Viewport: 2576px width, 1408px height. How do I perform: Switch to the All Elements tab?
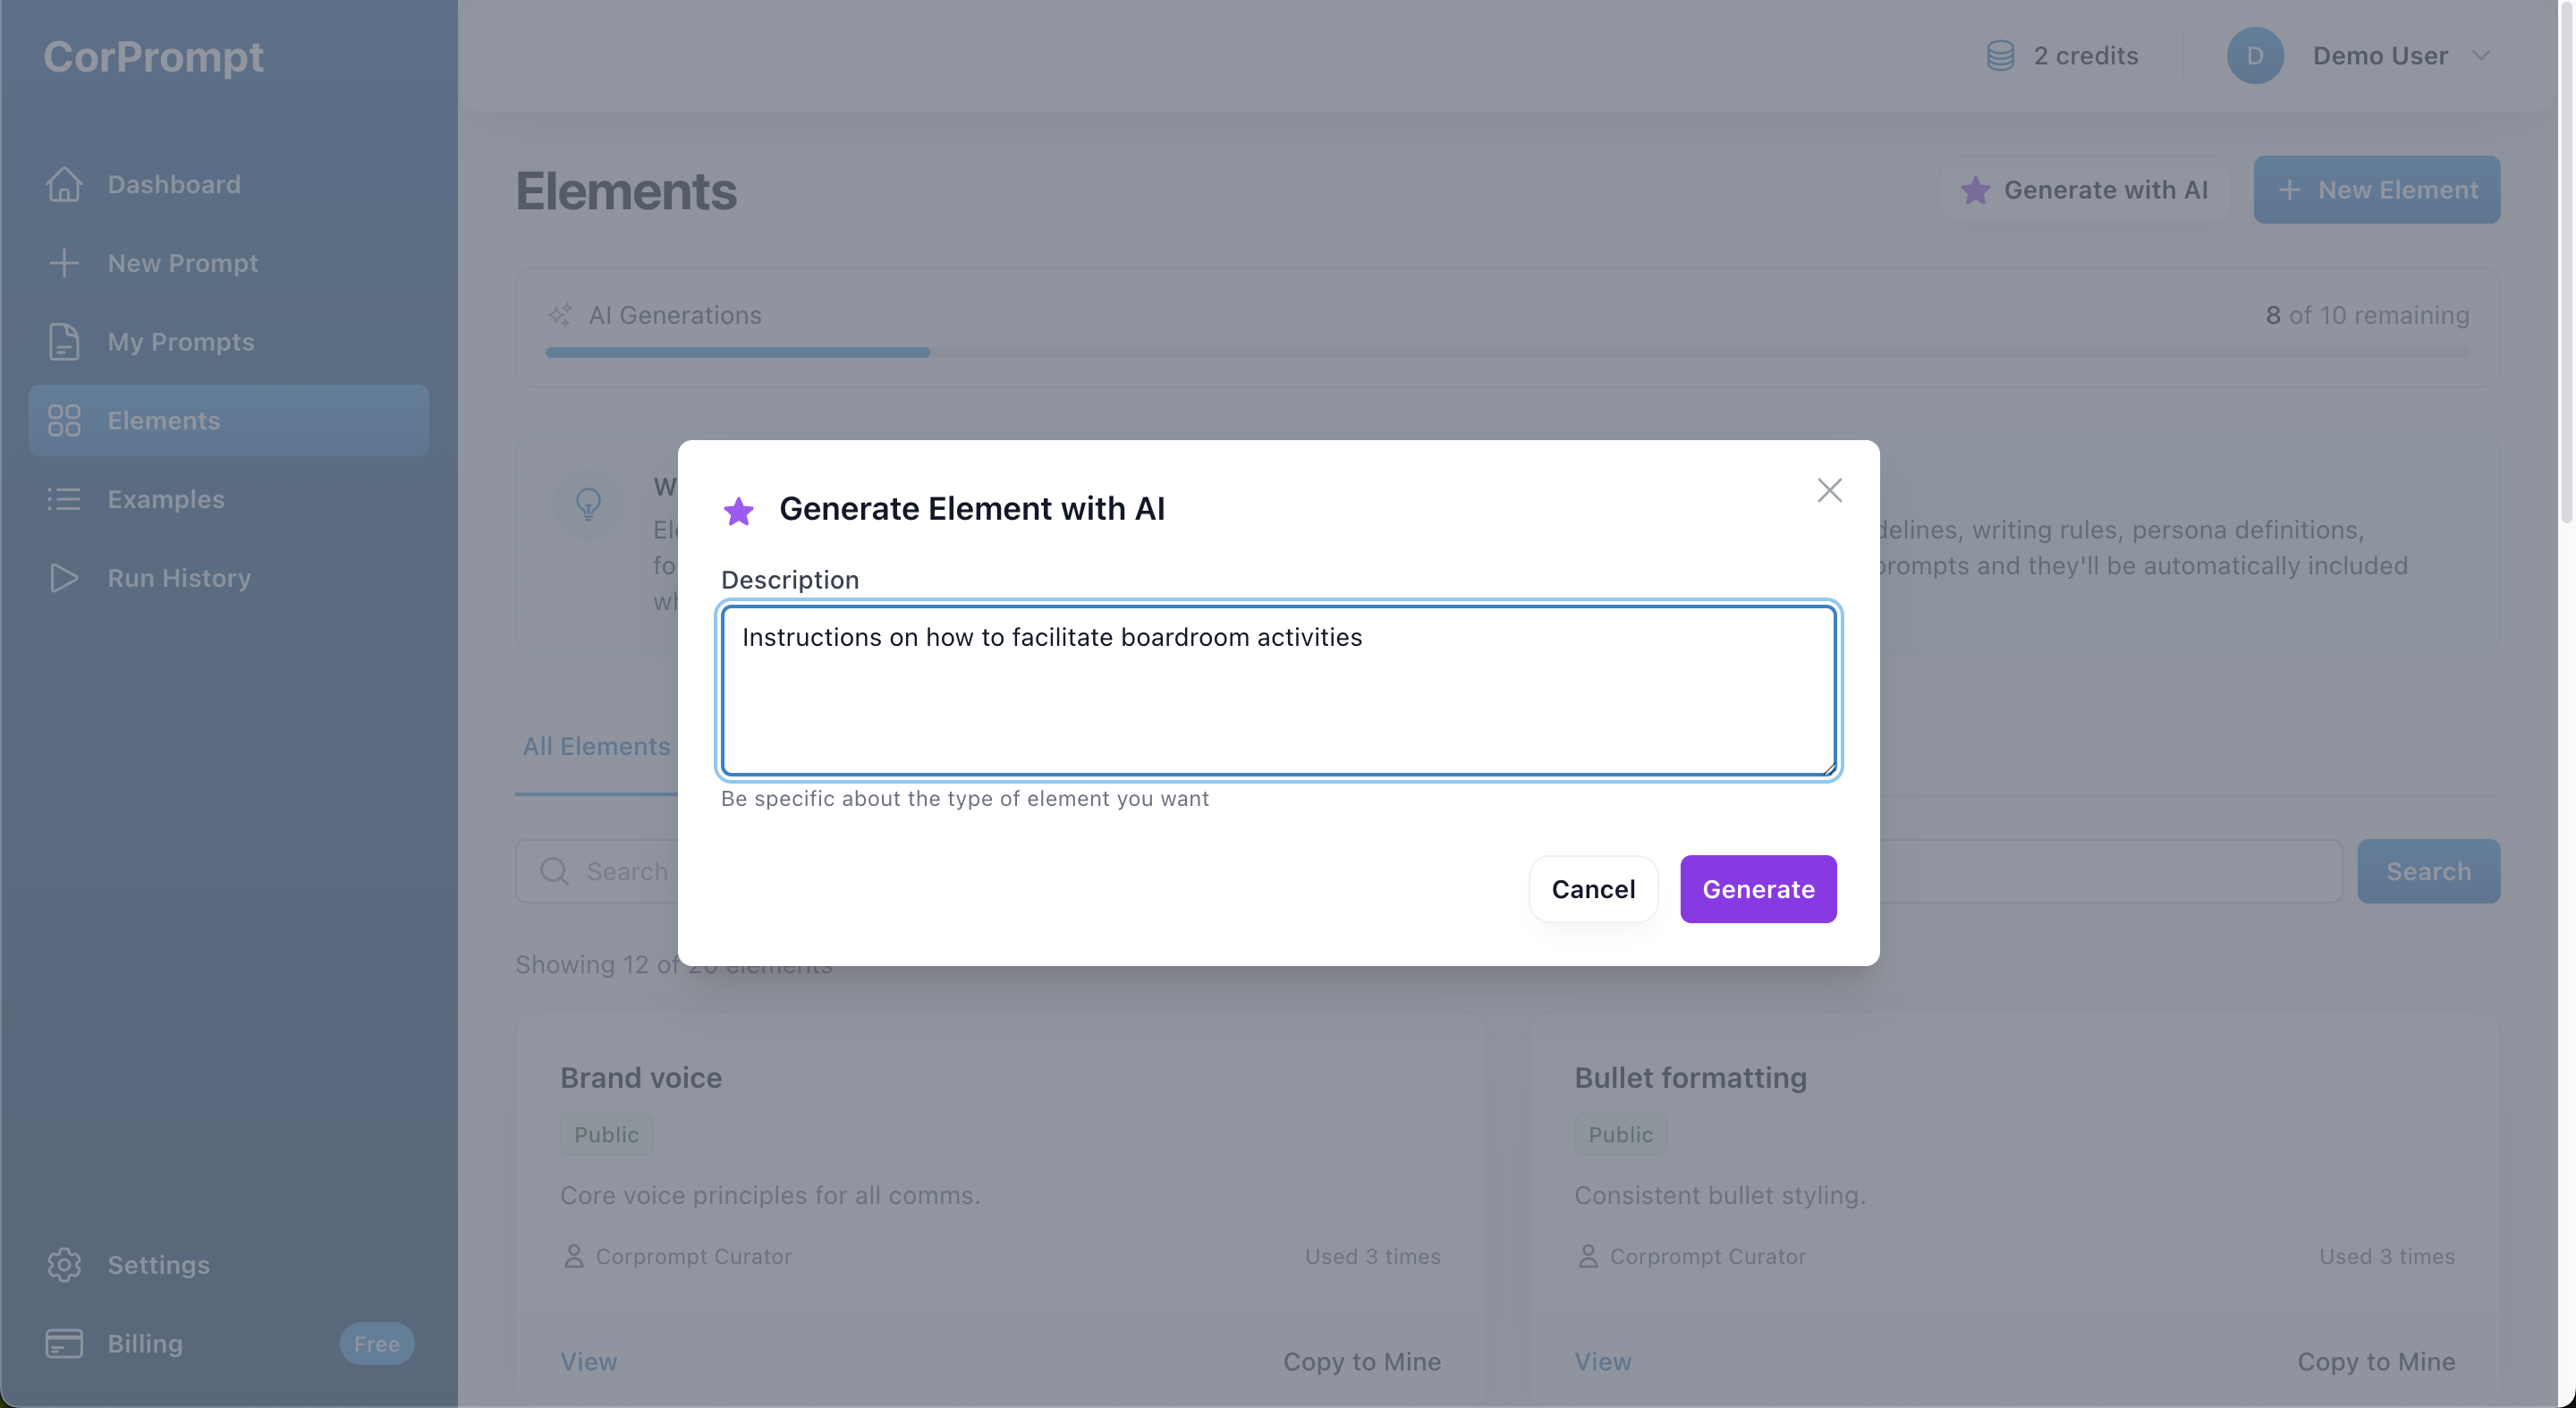pos(595,746)
